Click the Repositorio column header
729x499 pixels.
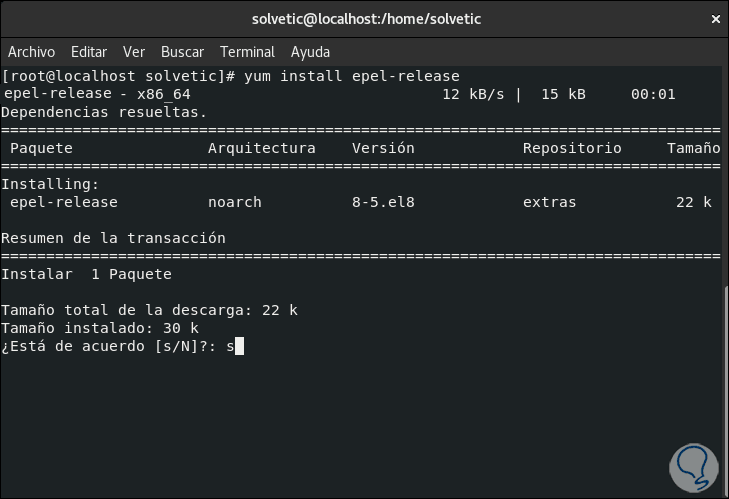pos(572,148)
